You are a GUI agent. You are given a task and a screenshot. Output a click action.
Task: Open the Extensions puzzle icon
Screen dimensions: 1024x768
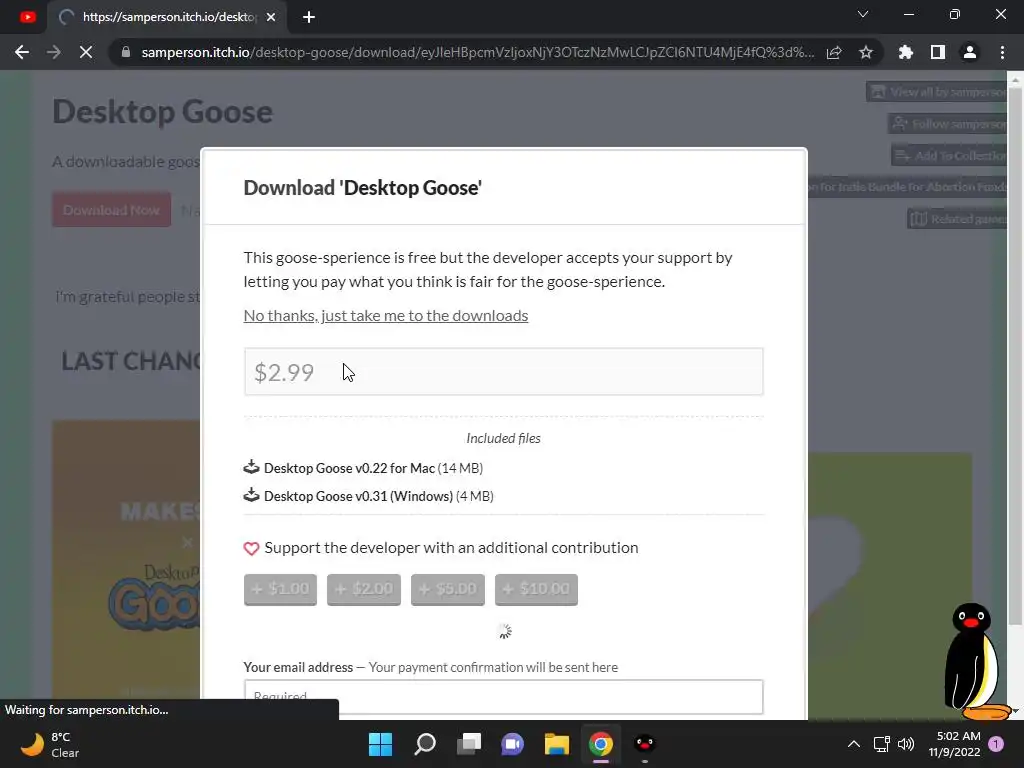pyautogui.click(x=906, y=52)
